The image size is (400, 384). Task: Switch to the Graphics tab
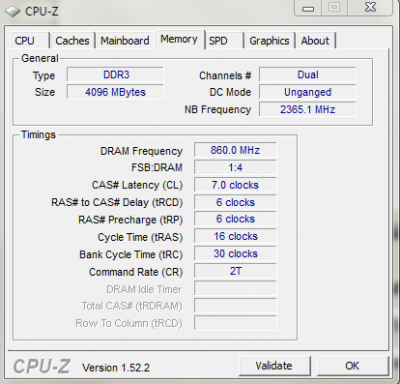tap(269, 41)
